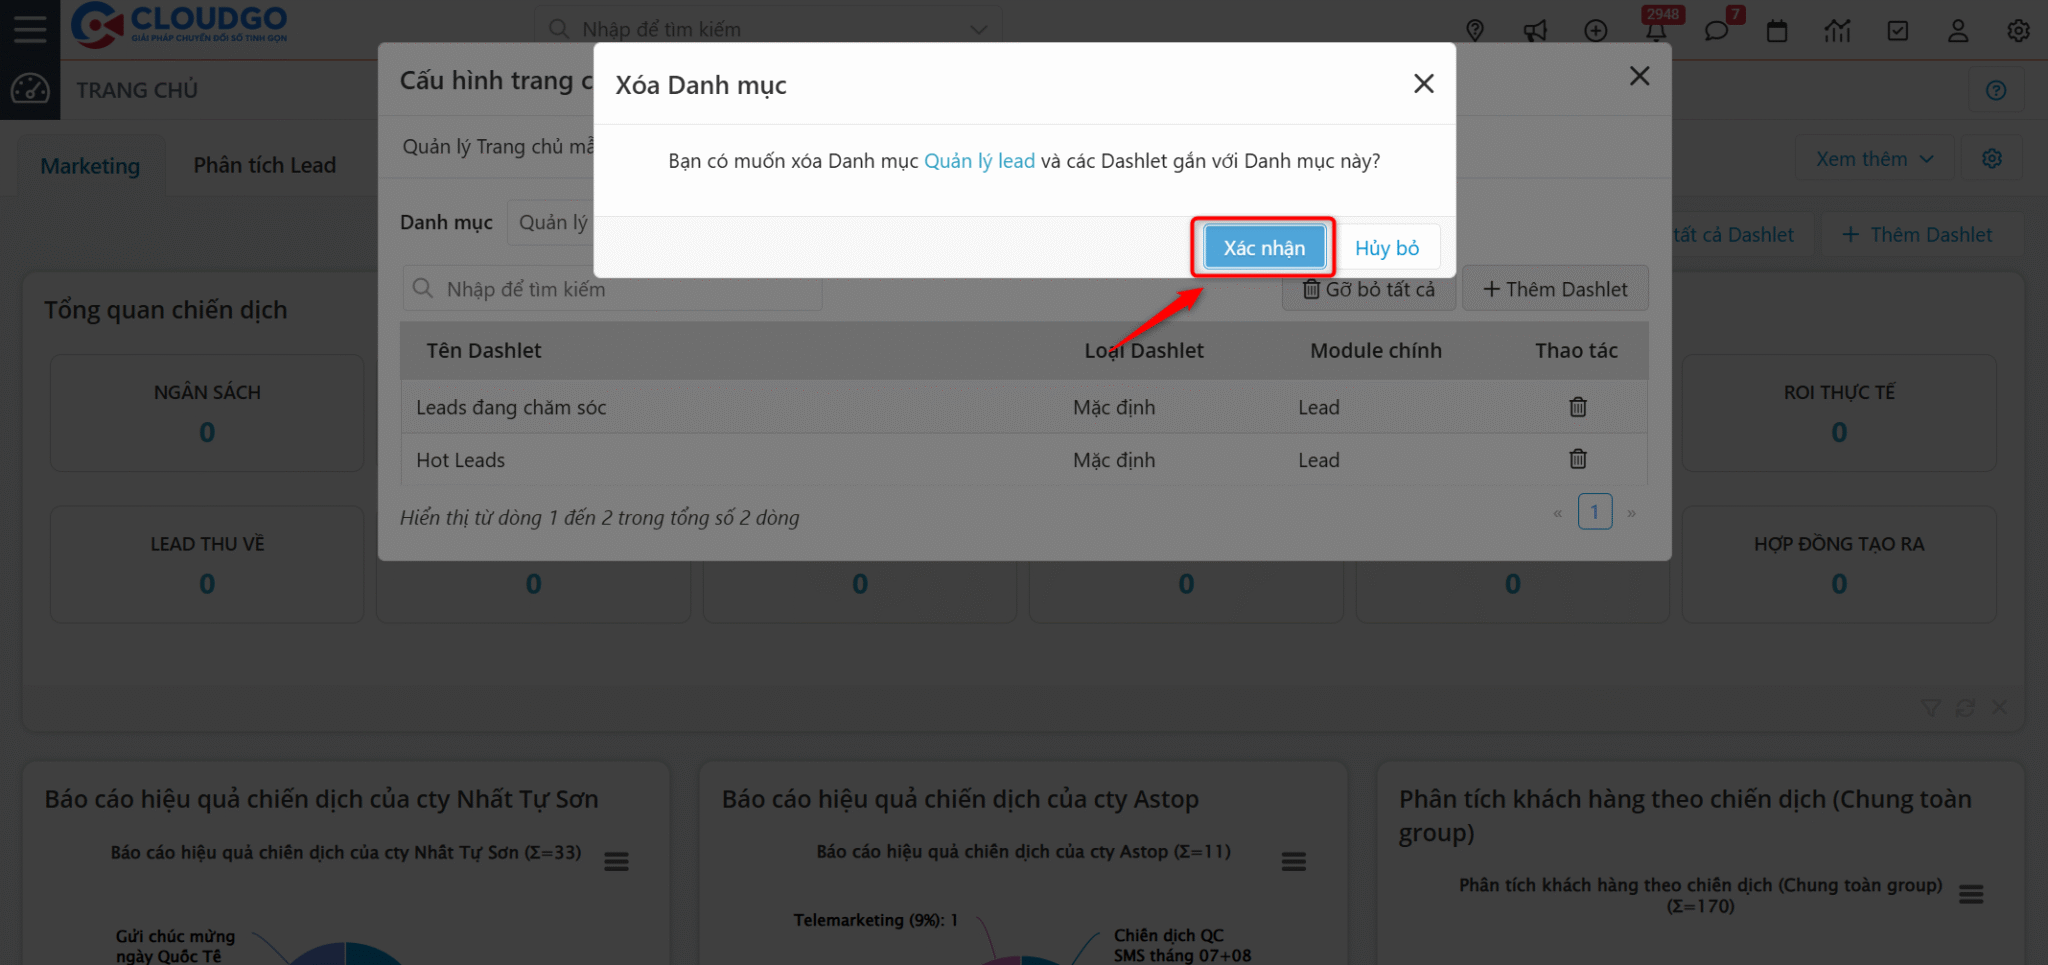Open notifications bell icon
This screenshot has width=2048, height=965.
click(x=1656, y=30)
